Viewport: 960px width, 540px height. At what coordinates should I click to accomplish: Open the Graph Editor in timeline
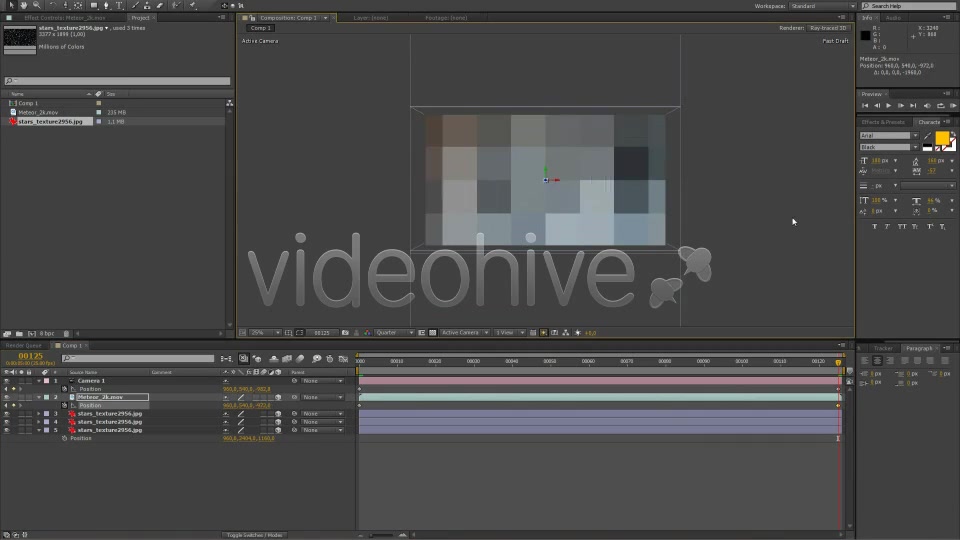(x=343, y=359)
